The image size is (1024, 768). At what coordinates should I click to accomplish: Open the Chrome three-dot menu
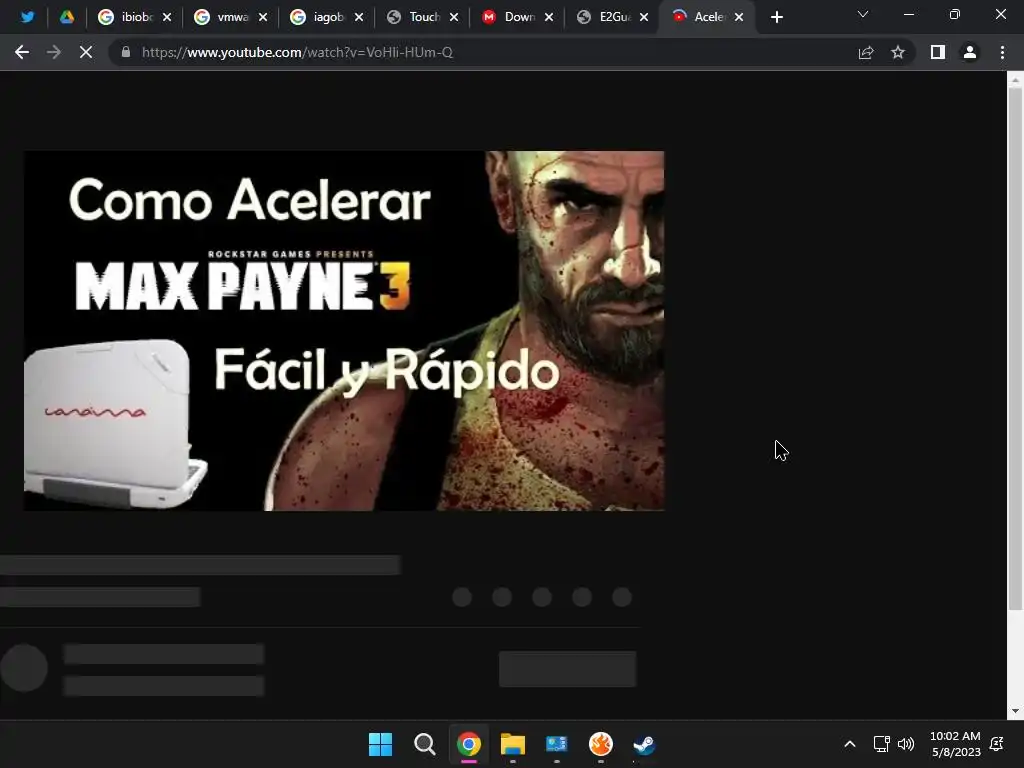tap(1002, 52)
